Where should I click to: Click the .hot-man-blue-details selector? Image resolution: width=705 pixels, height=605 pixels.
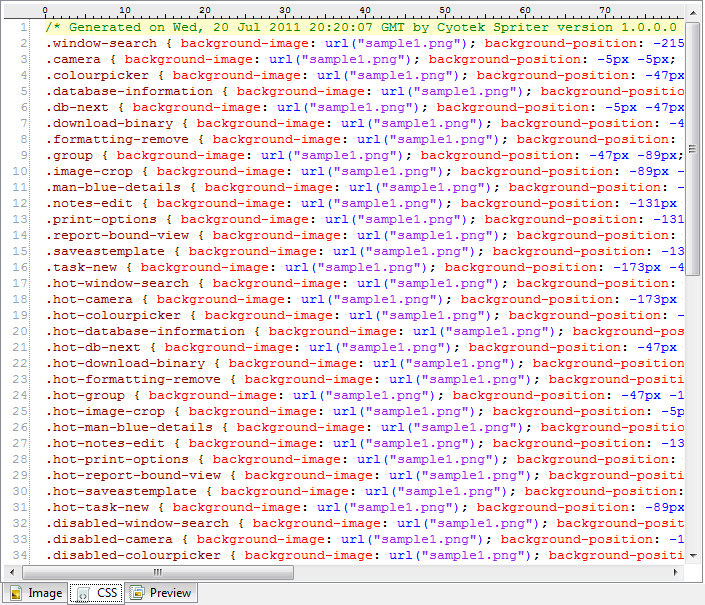tap(129, 427)
